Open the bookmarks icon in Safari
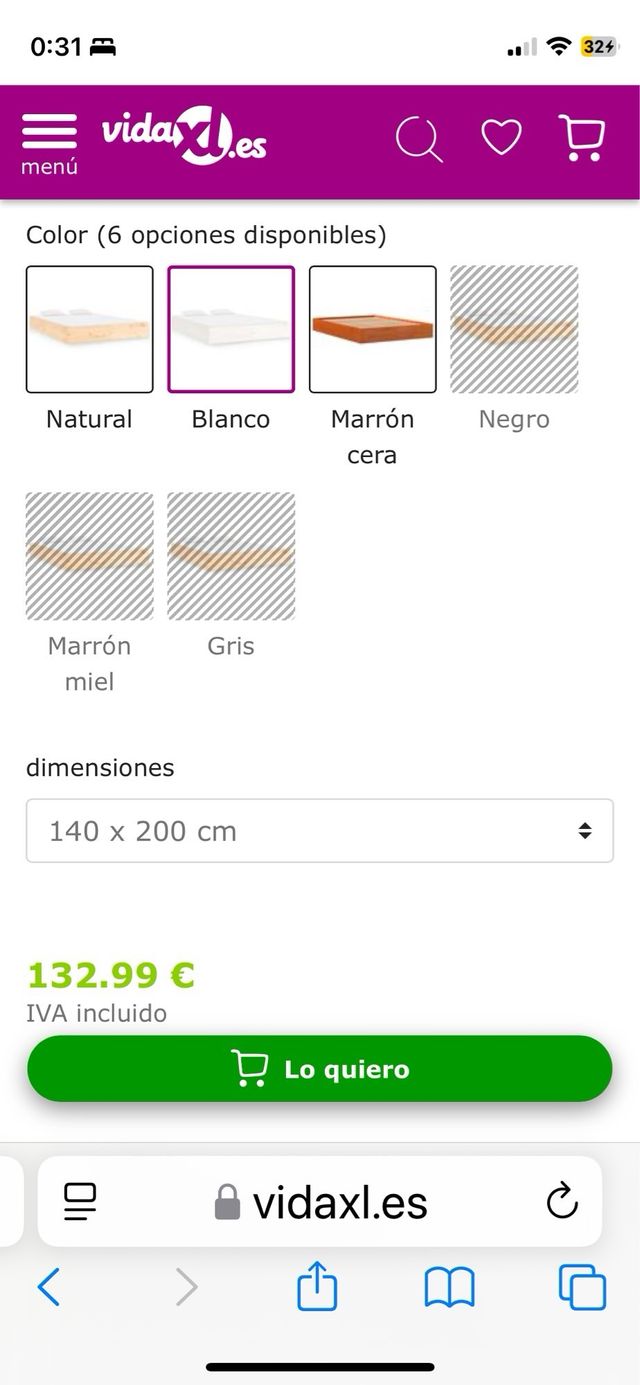This screenshot has height=1385, width=640. pyautogui.click(x=449, y=1288)
